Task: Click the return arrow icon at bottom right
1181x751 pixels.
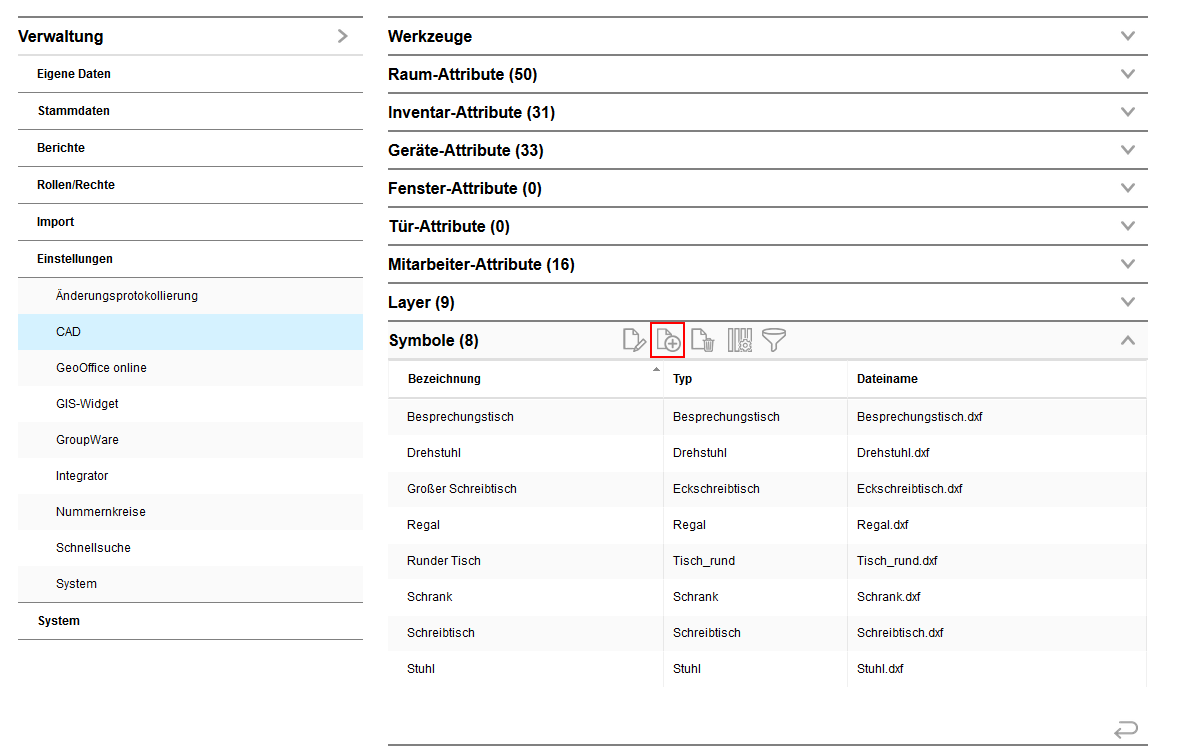Action: pos(1126,730)
